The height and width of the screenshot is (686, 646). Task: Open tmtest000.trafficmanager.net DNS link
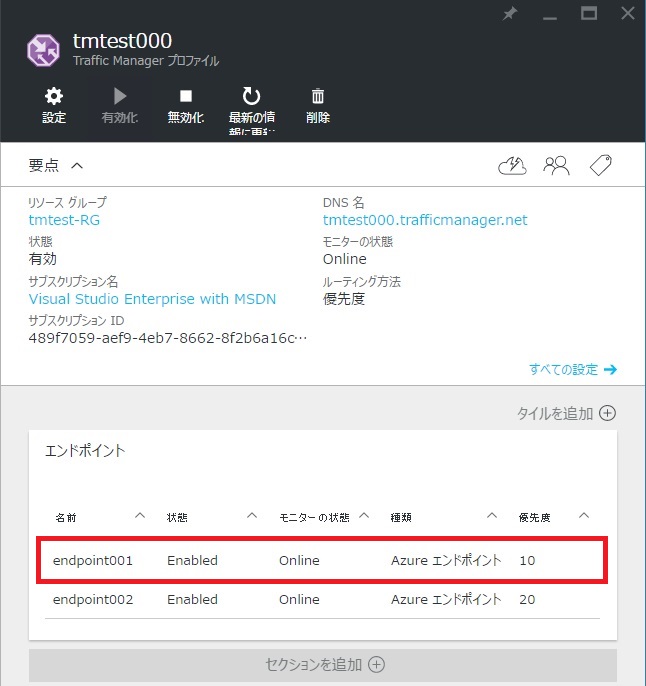[425, 220]
